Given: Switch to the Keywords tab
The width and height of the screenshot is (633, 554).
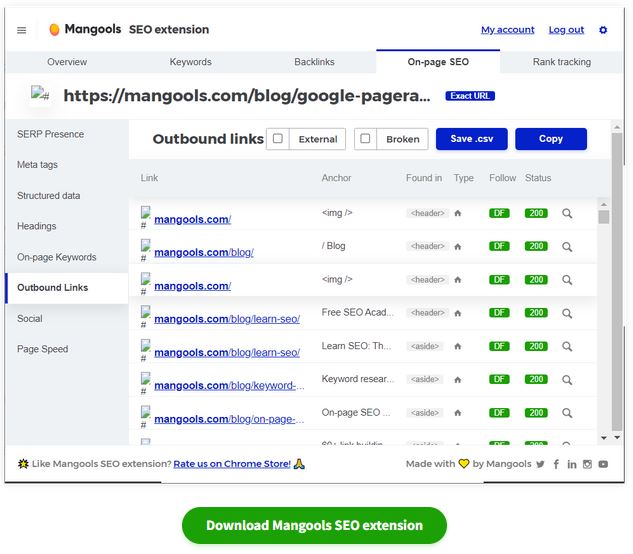Looking at the screenshot, I should (x=191, y=62).
